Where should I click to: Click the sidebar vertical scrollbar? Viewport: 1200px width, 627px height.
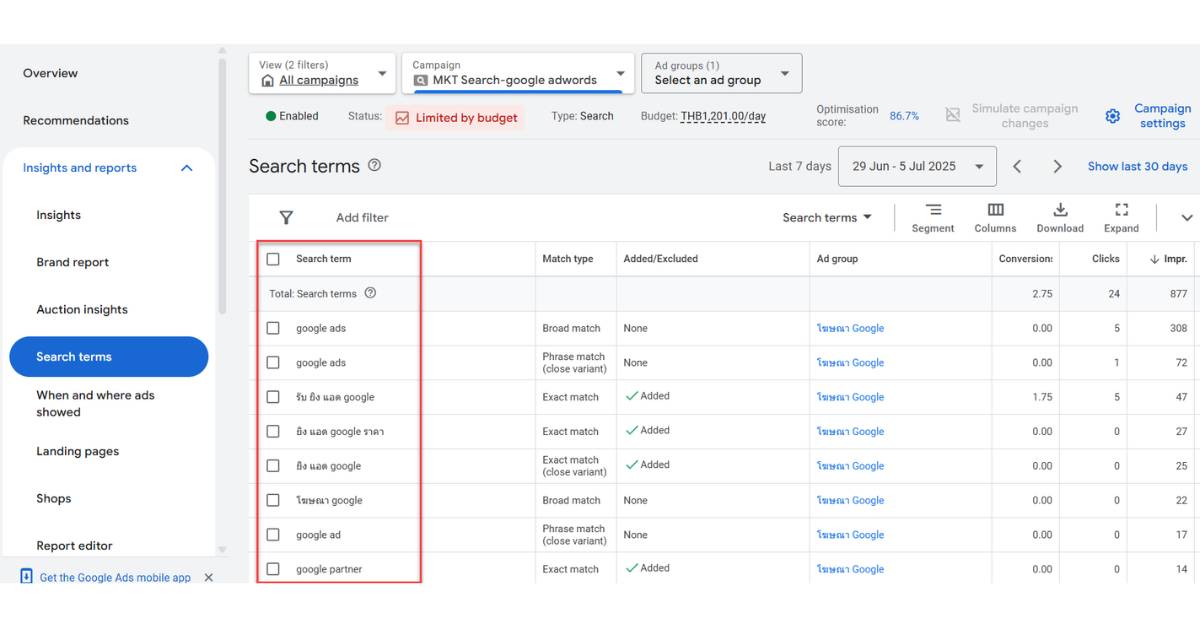click(x=222, y=185)
